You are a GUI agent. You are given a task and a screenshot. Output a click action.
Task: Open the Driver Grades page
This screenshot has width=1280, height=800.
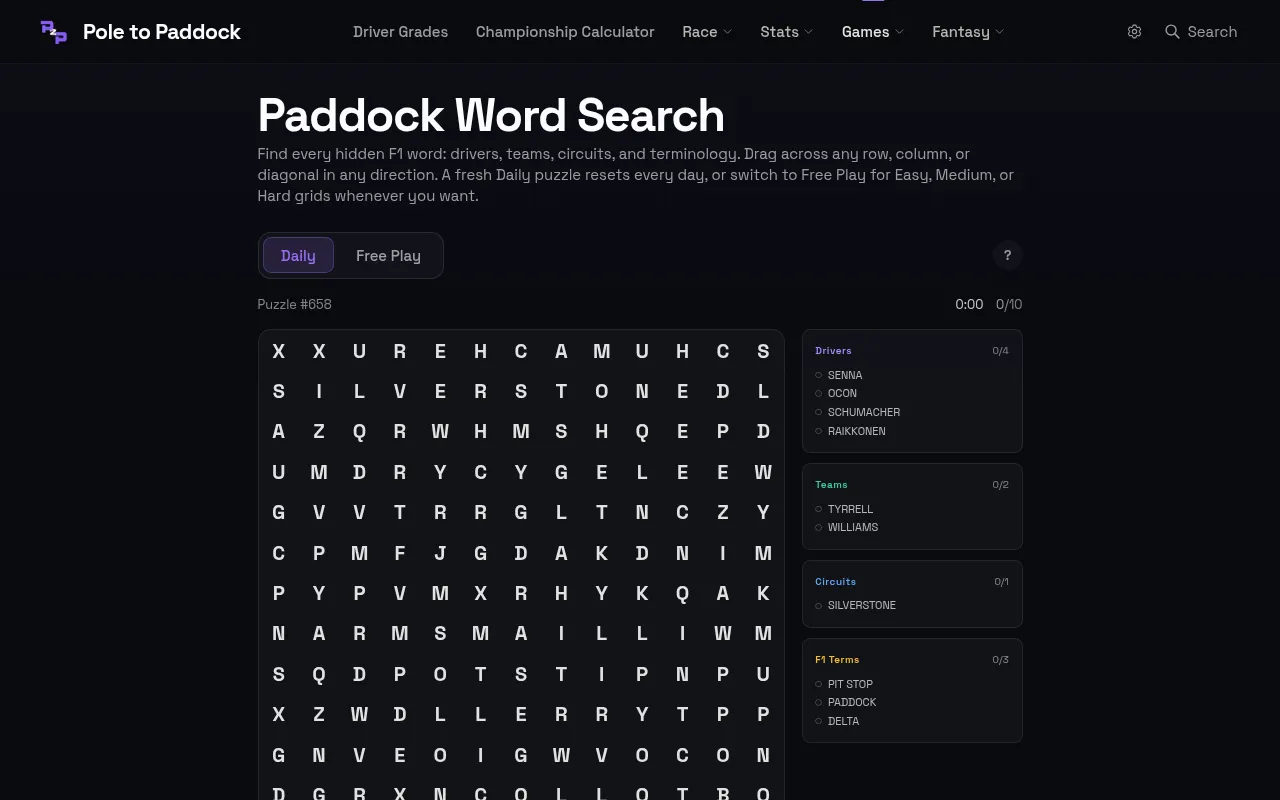pyautogui.click(x=400, y=32)
